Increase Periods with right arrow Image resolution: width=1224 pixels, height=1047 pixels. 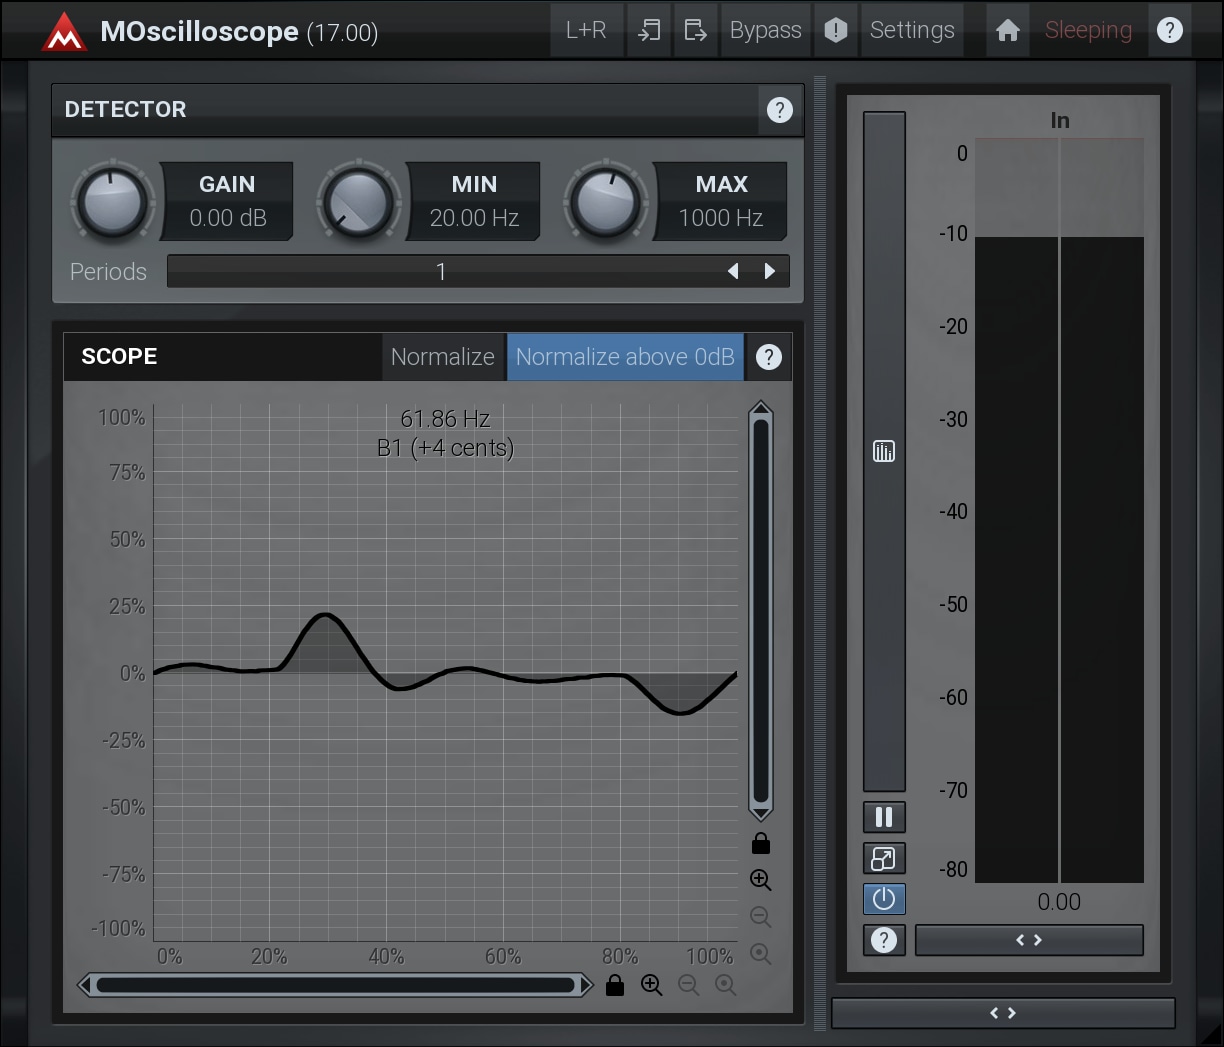point(770,271)
